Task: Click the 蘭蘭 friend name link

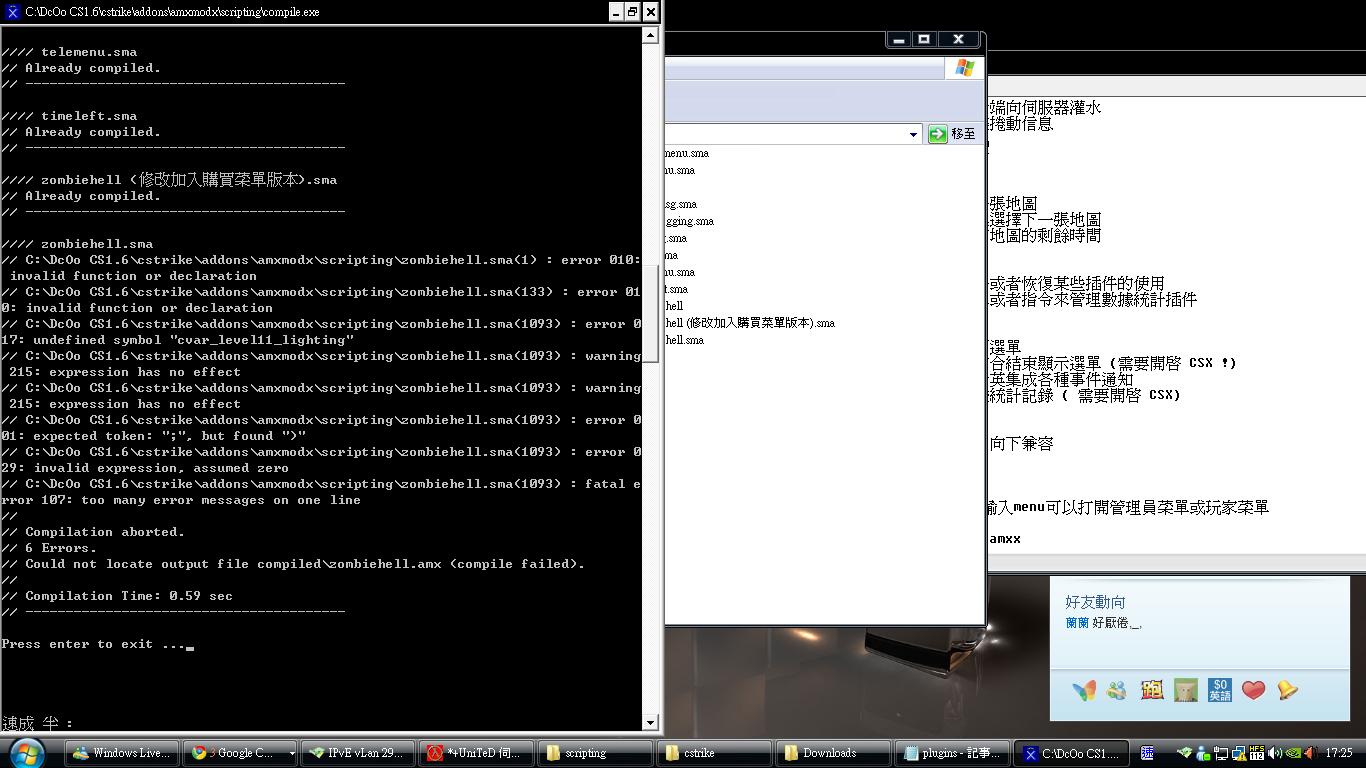Action: (1077, 623)
